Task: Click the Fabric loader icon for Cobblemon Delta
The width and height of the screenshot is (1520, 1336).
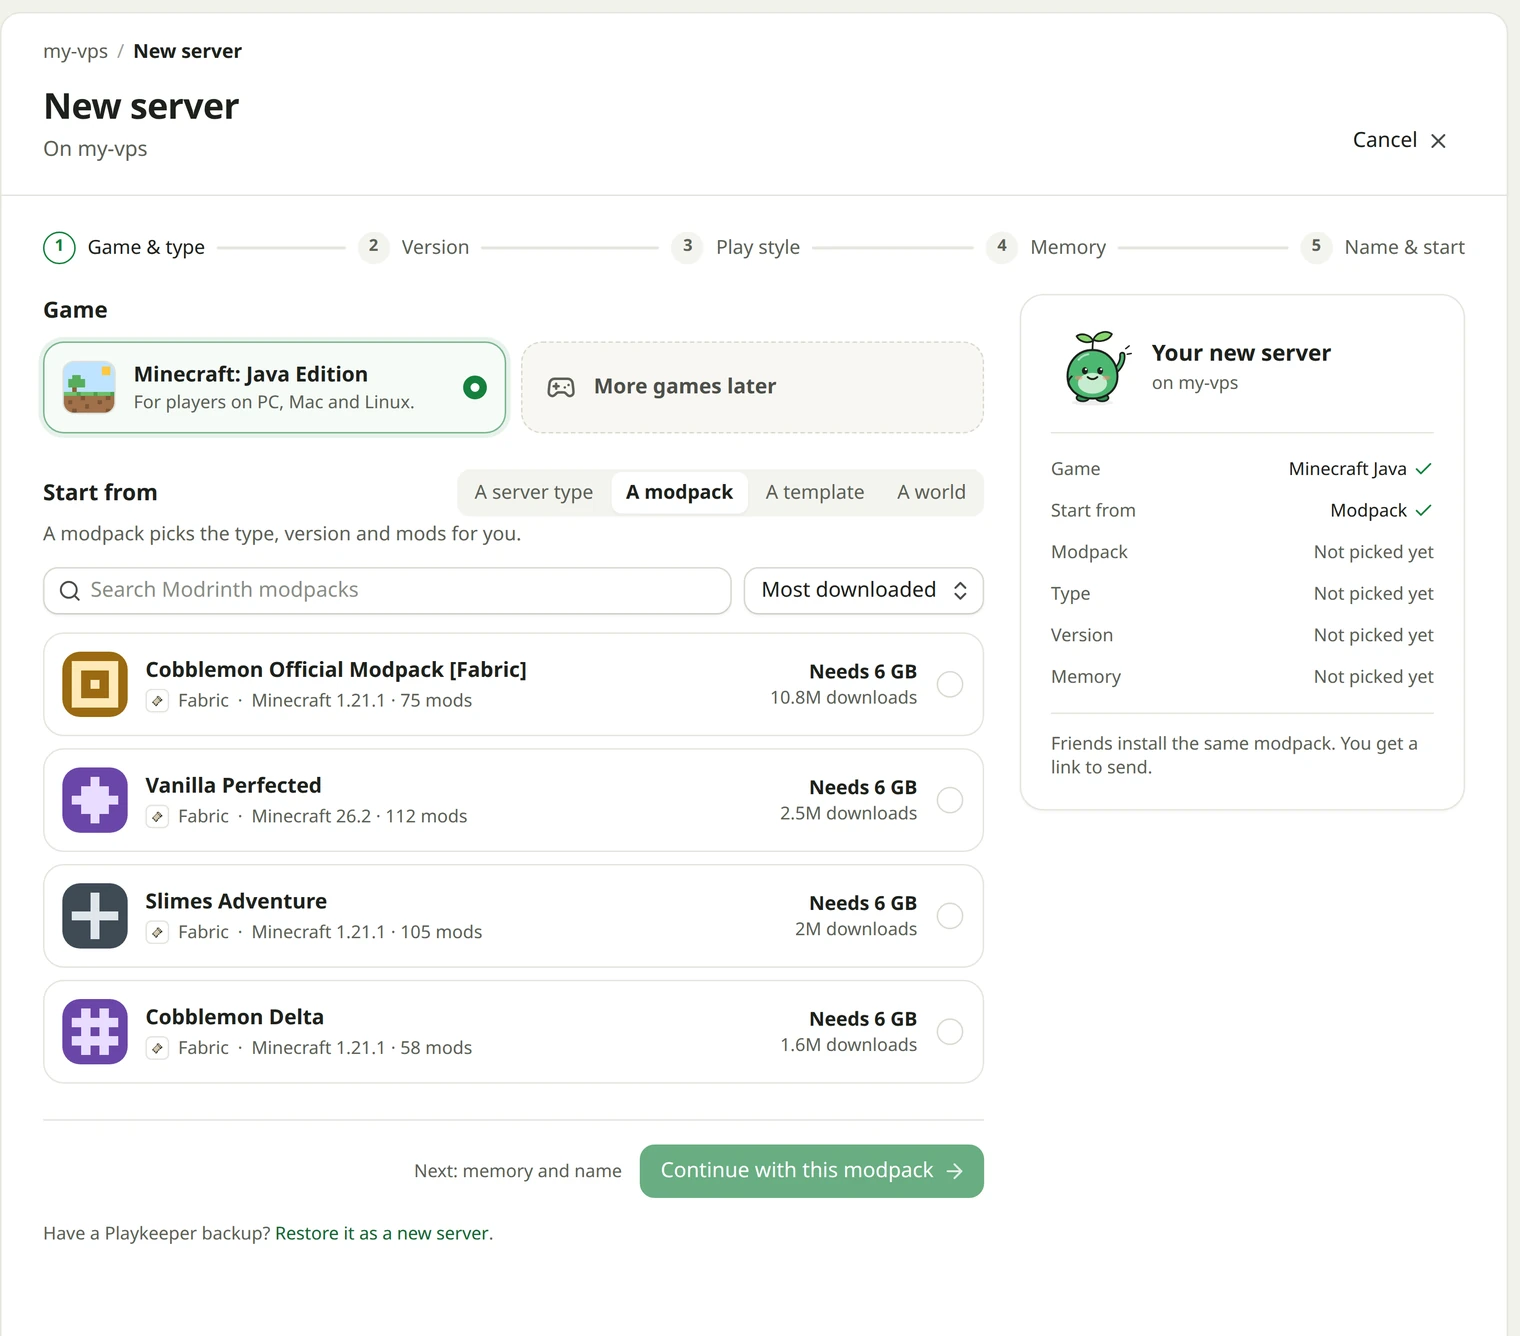Action: 157,1048
